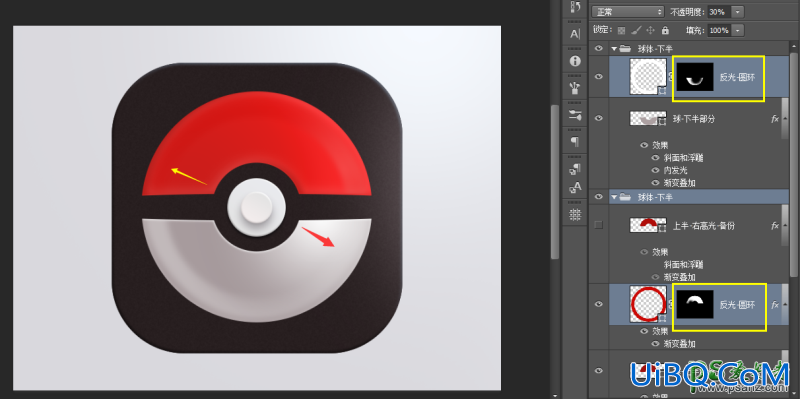This screenshot has height=399, width=800.
Task: Click fx icon on red-ring 反光-圆环 layer
Action: (x=774, y=305)
